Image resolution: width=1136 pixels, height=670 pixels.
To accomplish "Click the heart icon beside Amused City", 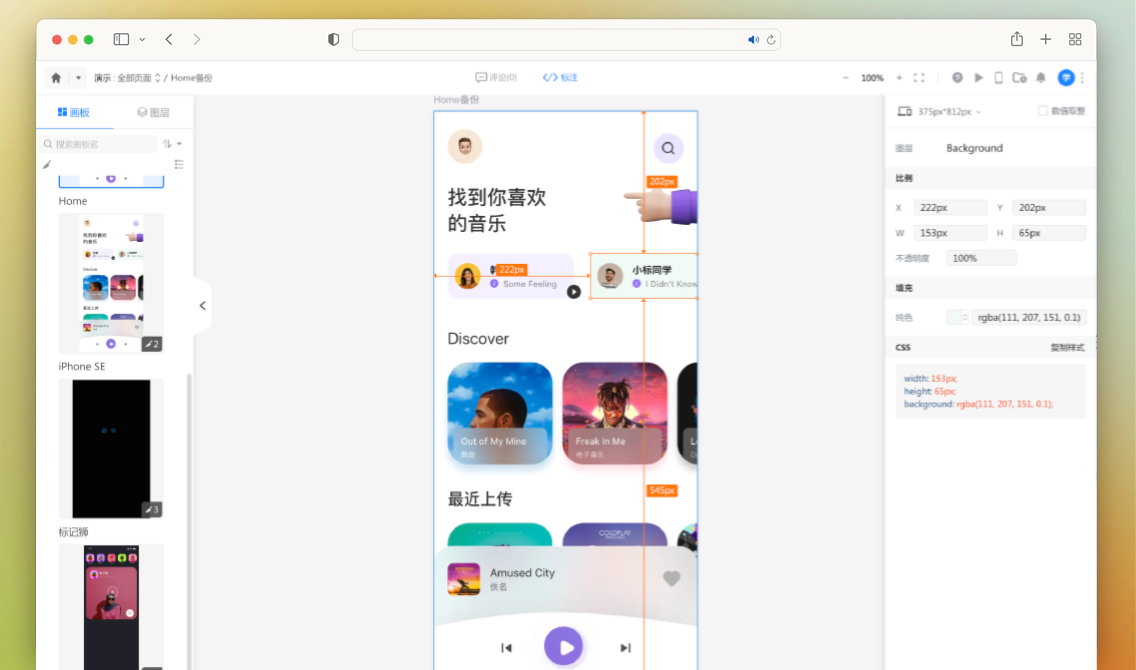I will 672,578.
